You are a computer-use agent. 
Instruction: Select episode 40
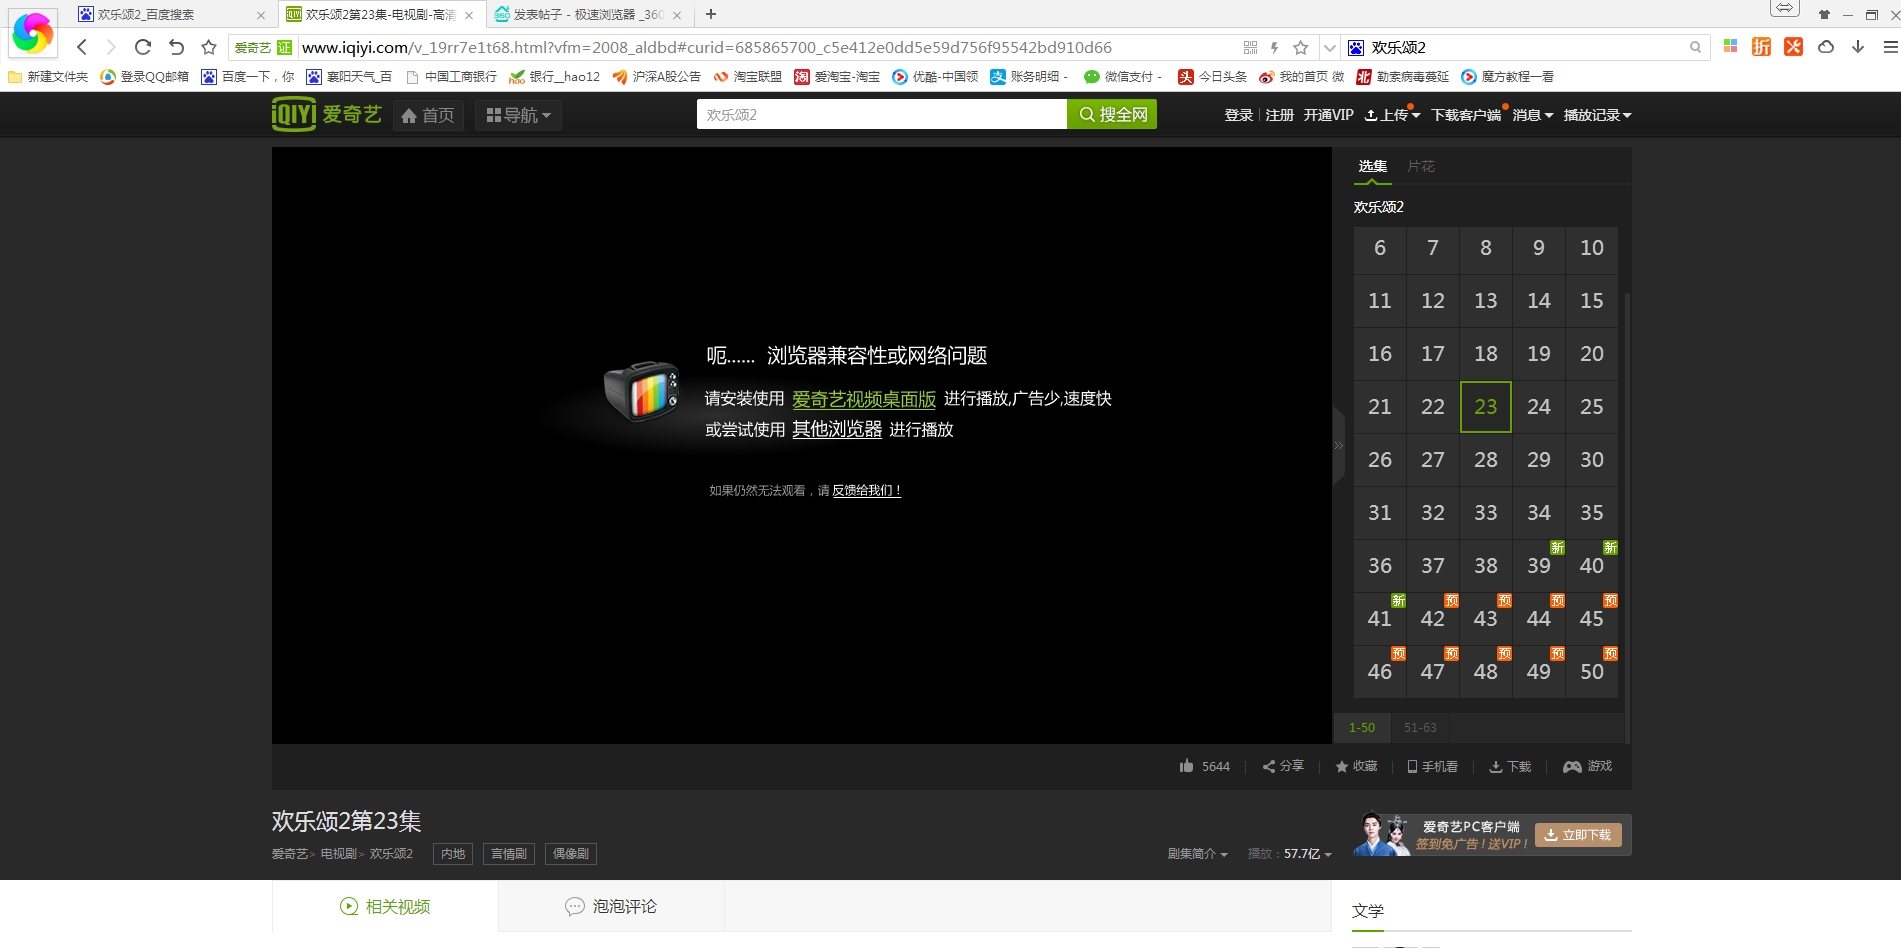(x=1592, y=566)
